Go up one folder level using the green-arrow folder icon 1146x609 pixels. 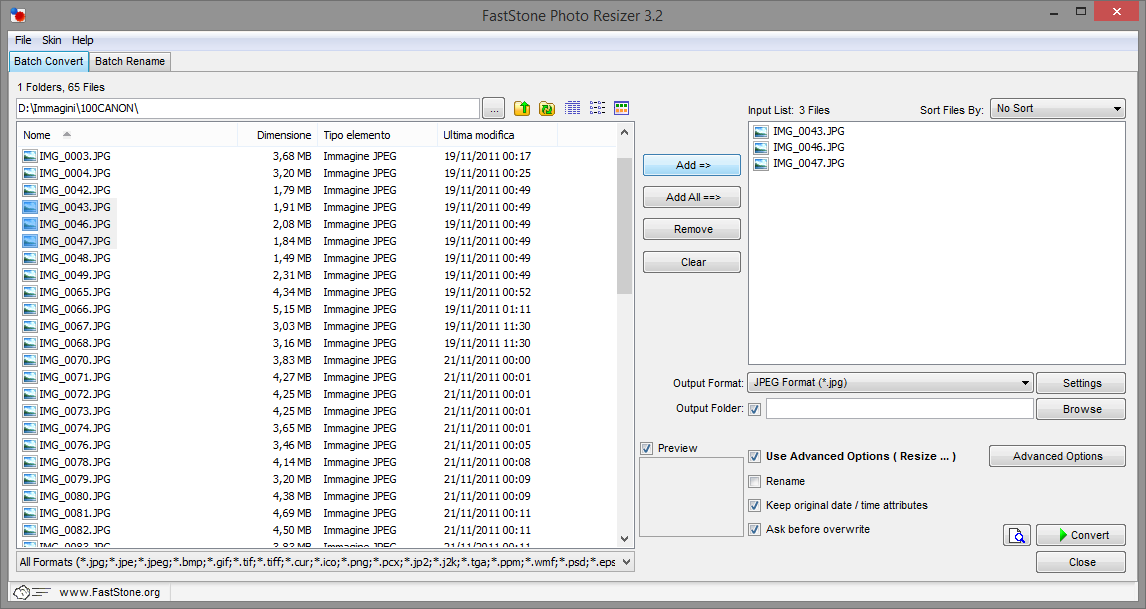522,108
